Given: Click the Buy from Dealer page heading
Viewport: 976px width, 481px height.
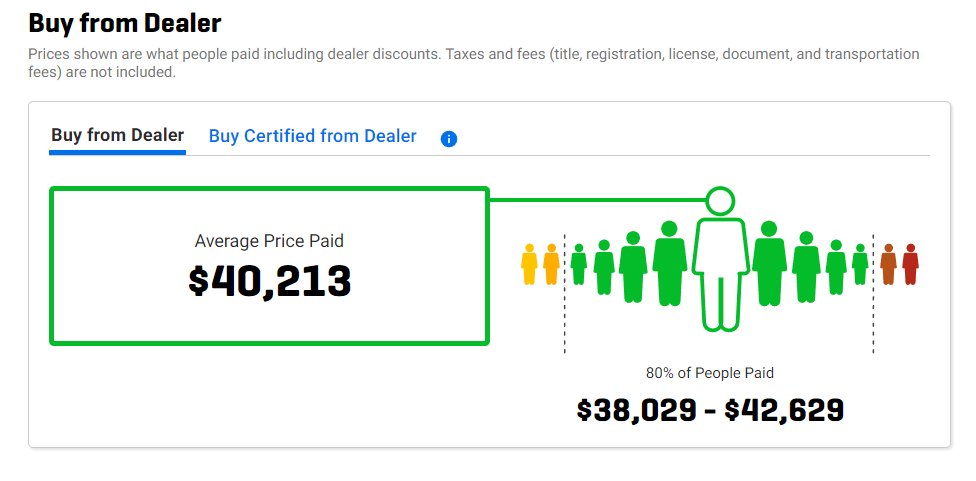Looking at the screenshot, I should (125, 22).
